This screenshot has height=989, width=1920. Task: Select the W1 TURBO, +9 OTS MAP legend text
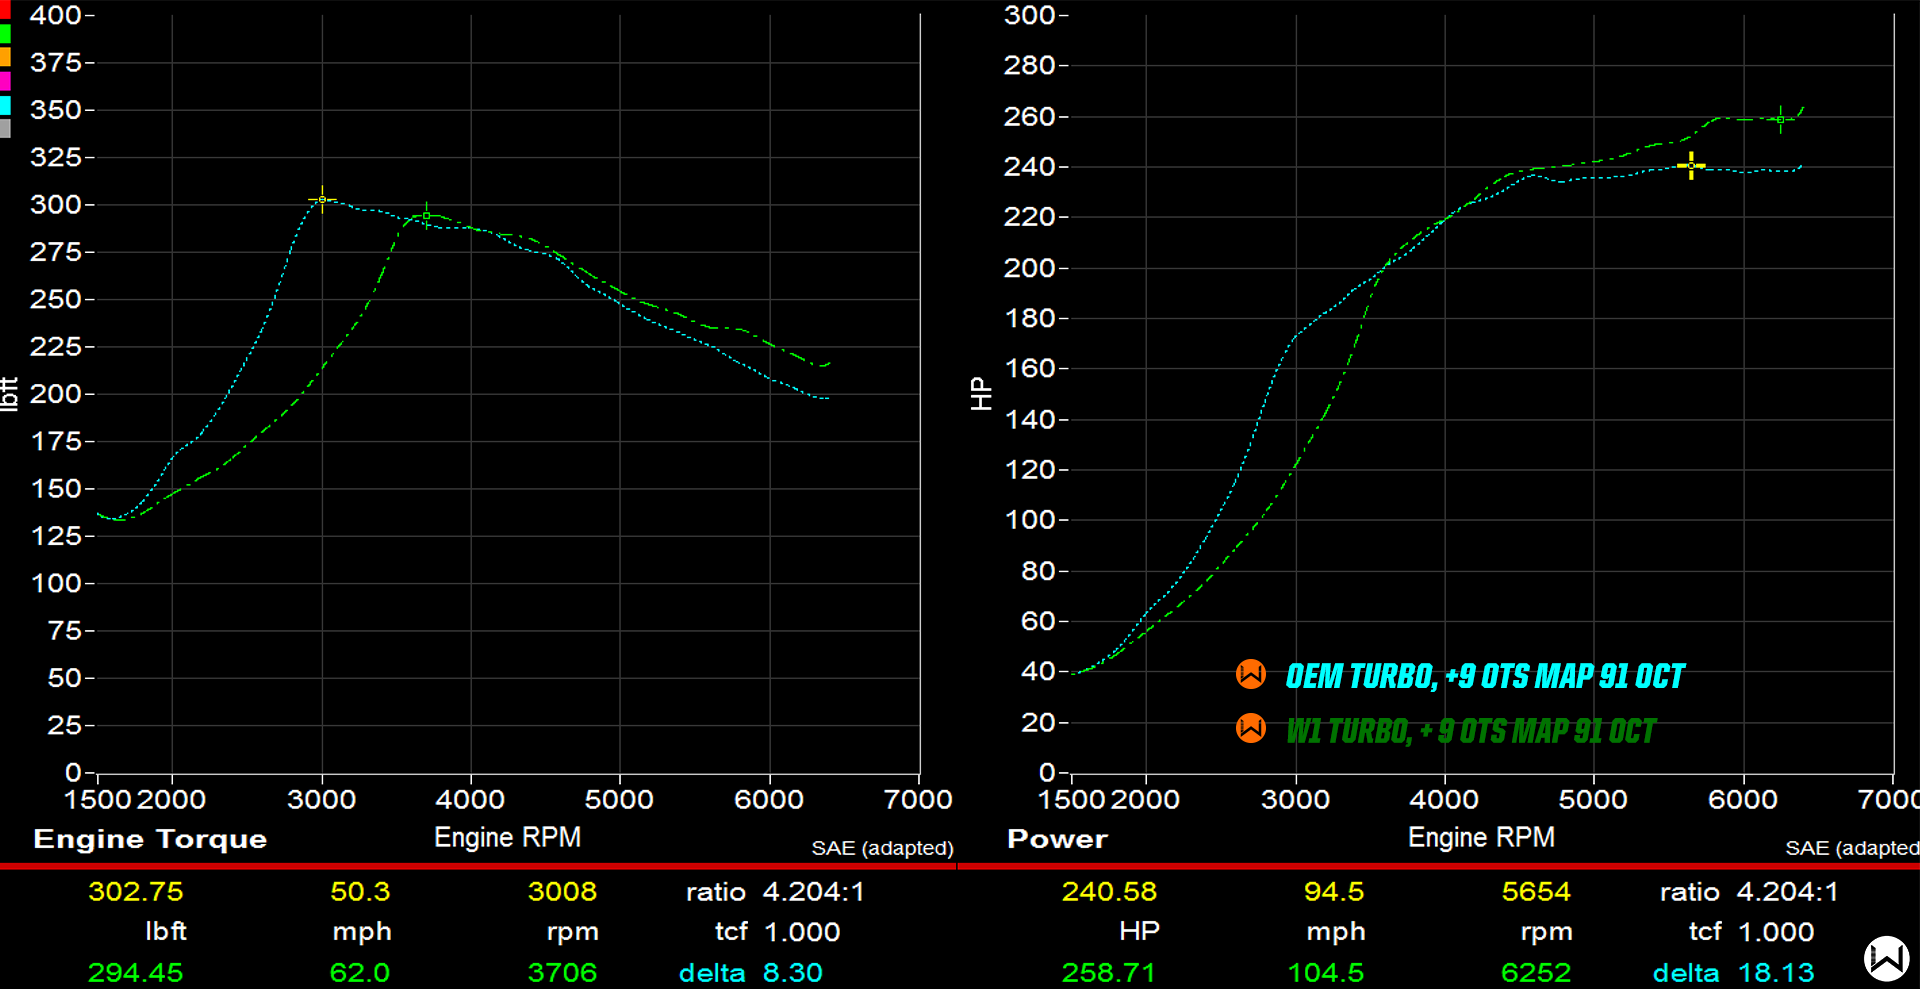1470,732
